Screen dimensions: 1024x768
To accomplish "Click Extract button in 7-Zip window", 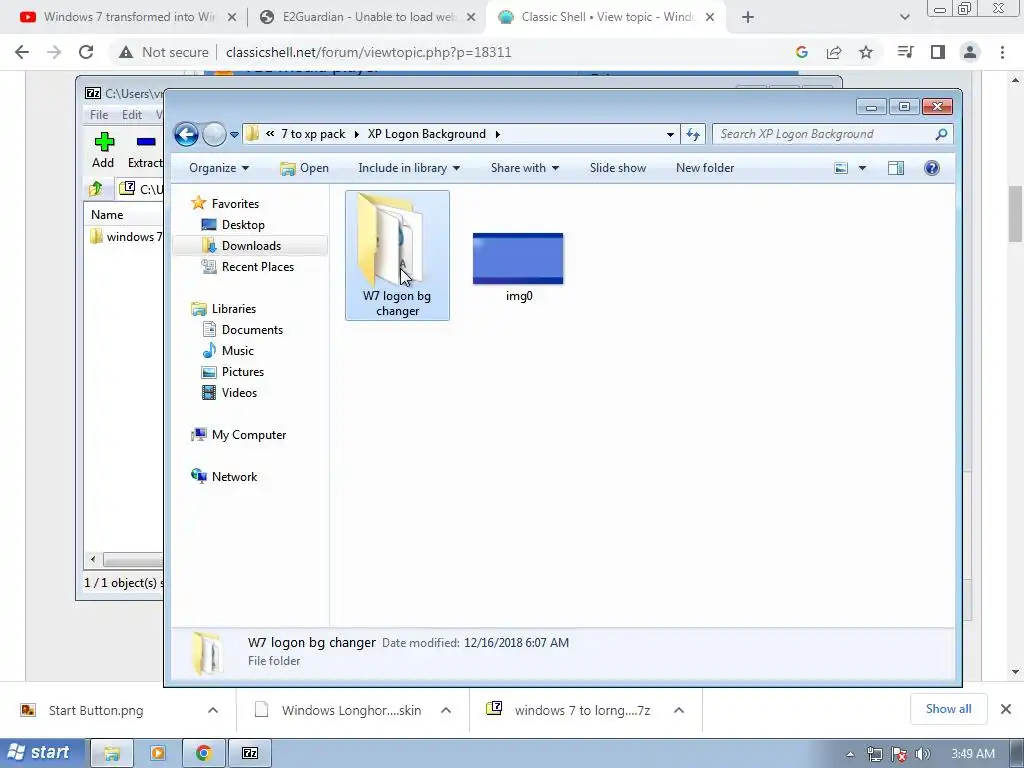I will [145, 150].
